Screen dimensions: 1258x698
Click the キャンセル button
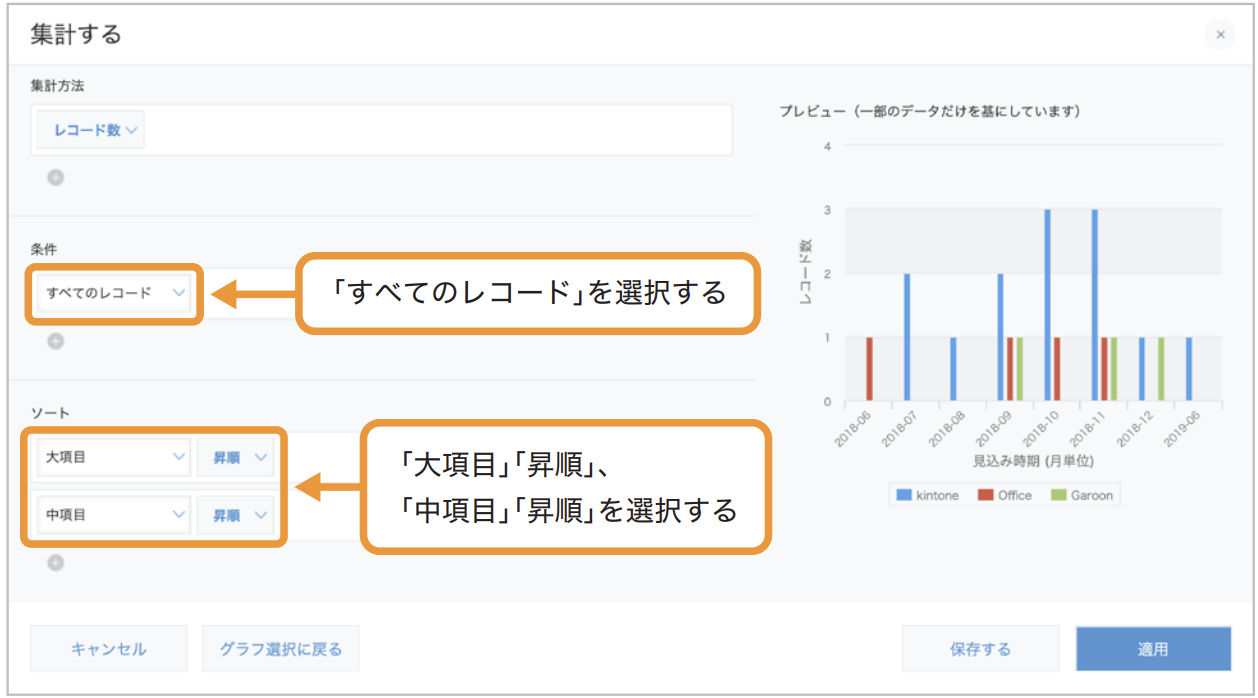click(109, 649)
